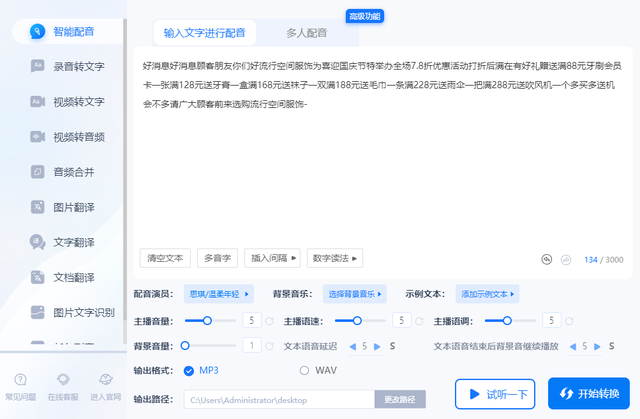Click the undo icon beside character count
This screenshot has height=419, width=640.
click(547, 259)
